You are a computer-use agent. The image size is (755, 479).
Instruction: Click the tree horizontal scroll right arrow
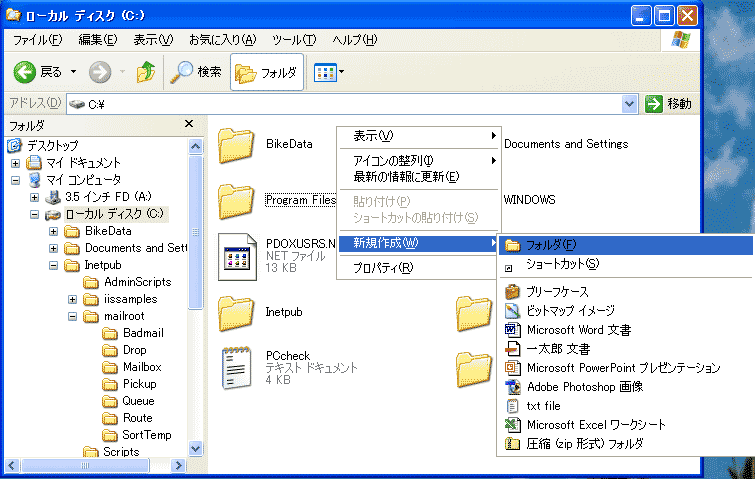coord(178,465)
